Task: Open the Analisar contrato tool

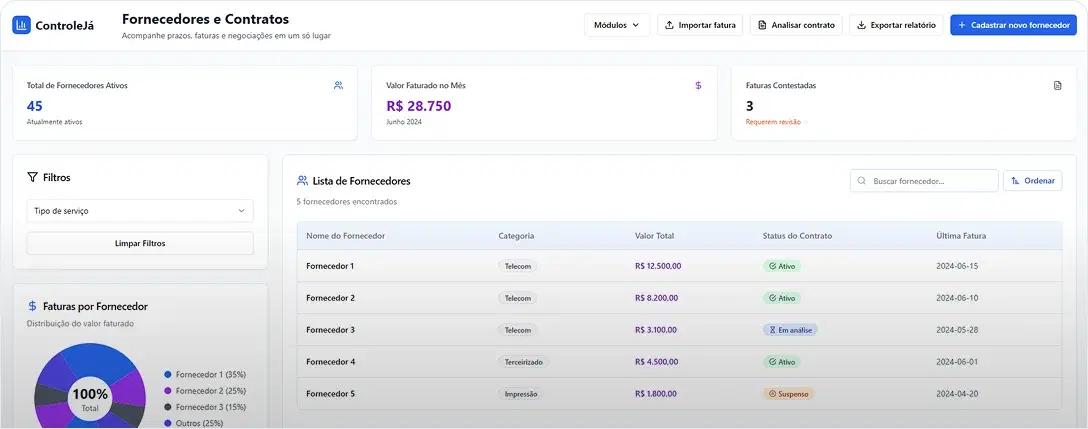Action: (796, 25)
